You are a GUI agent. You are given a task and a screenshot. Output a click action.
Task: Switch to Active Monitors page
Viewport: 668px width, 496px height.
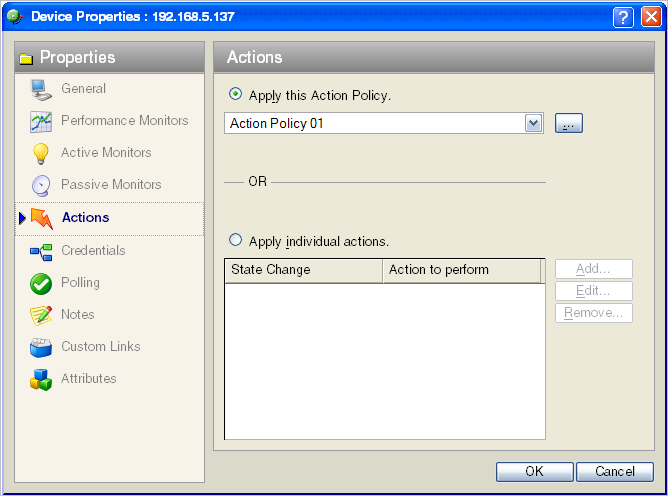coord(106,153)
